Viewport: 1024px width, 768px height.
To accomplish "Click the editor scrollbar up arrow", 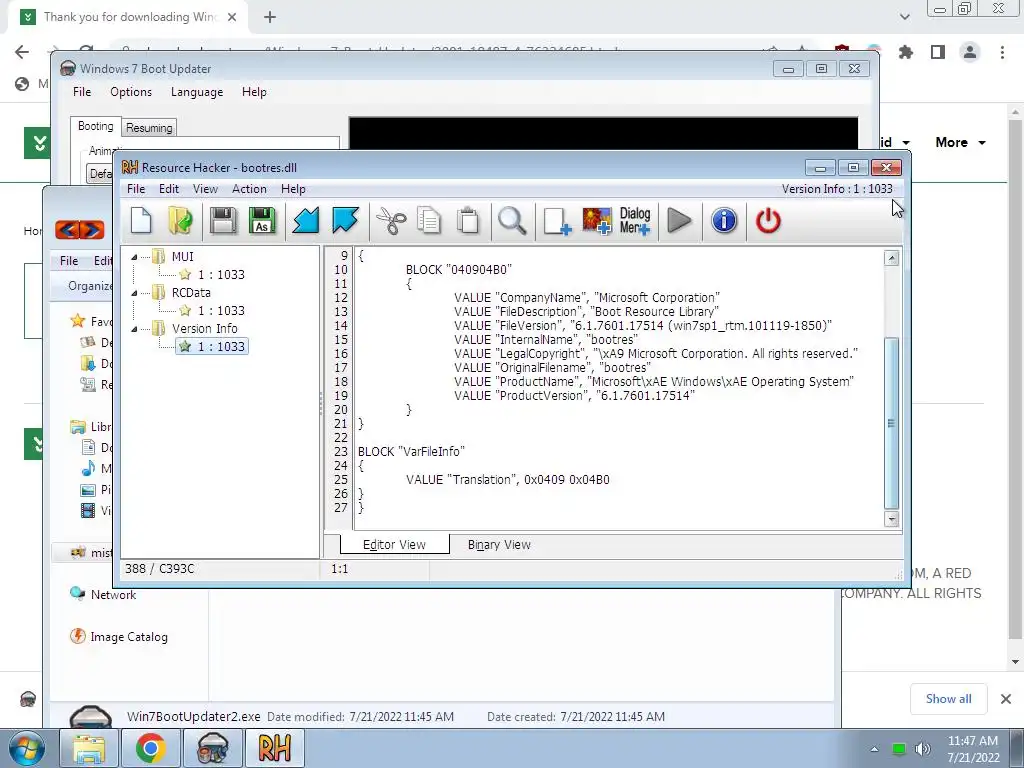I will pos(891,258).
